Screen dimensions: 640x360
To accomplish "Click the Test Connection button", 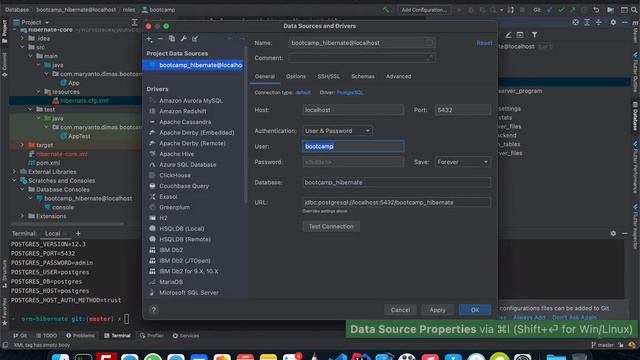I will [x=331, y=227].
